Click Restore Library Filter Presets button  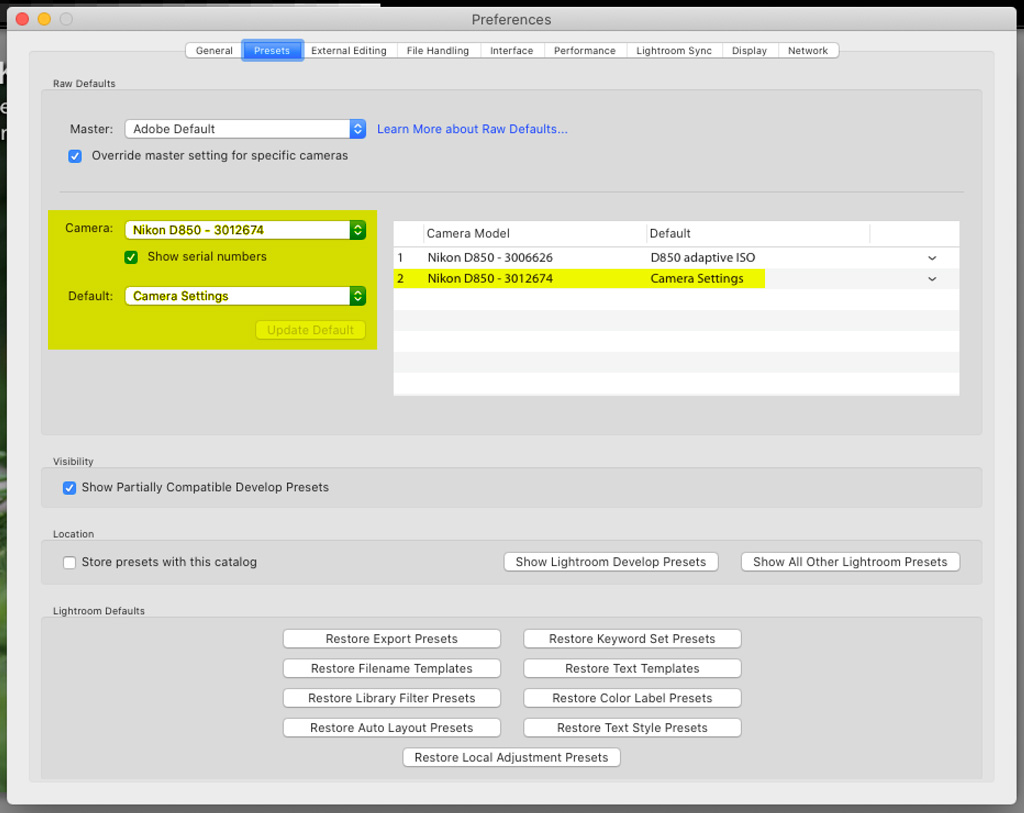[x=392, y=698]
